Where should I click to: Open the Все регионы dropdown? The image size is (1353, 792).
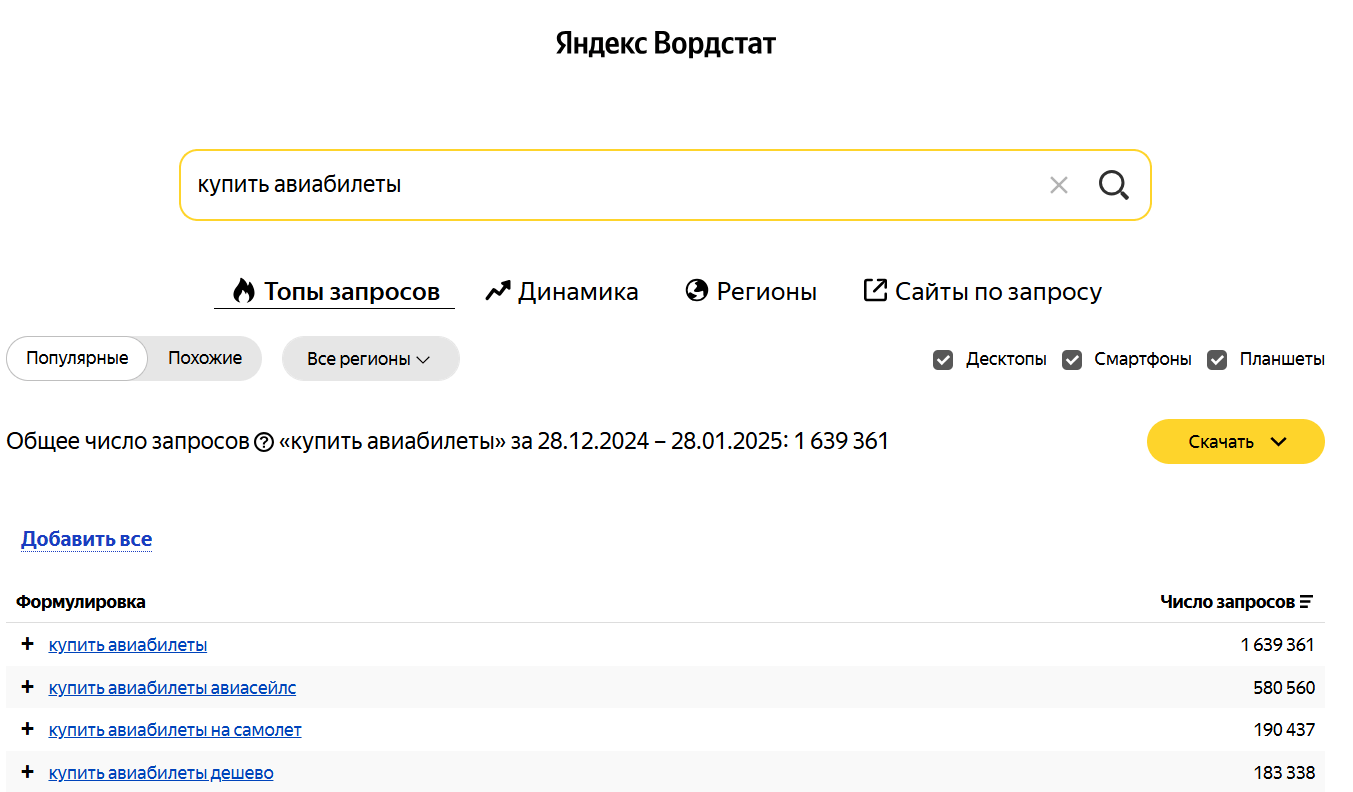click(370, 359)
